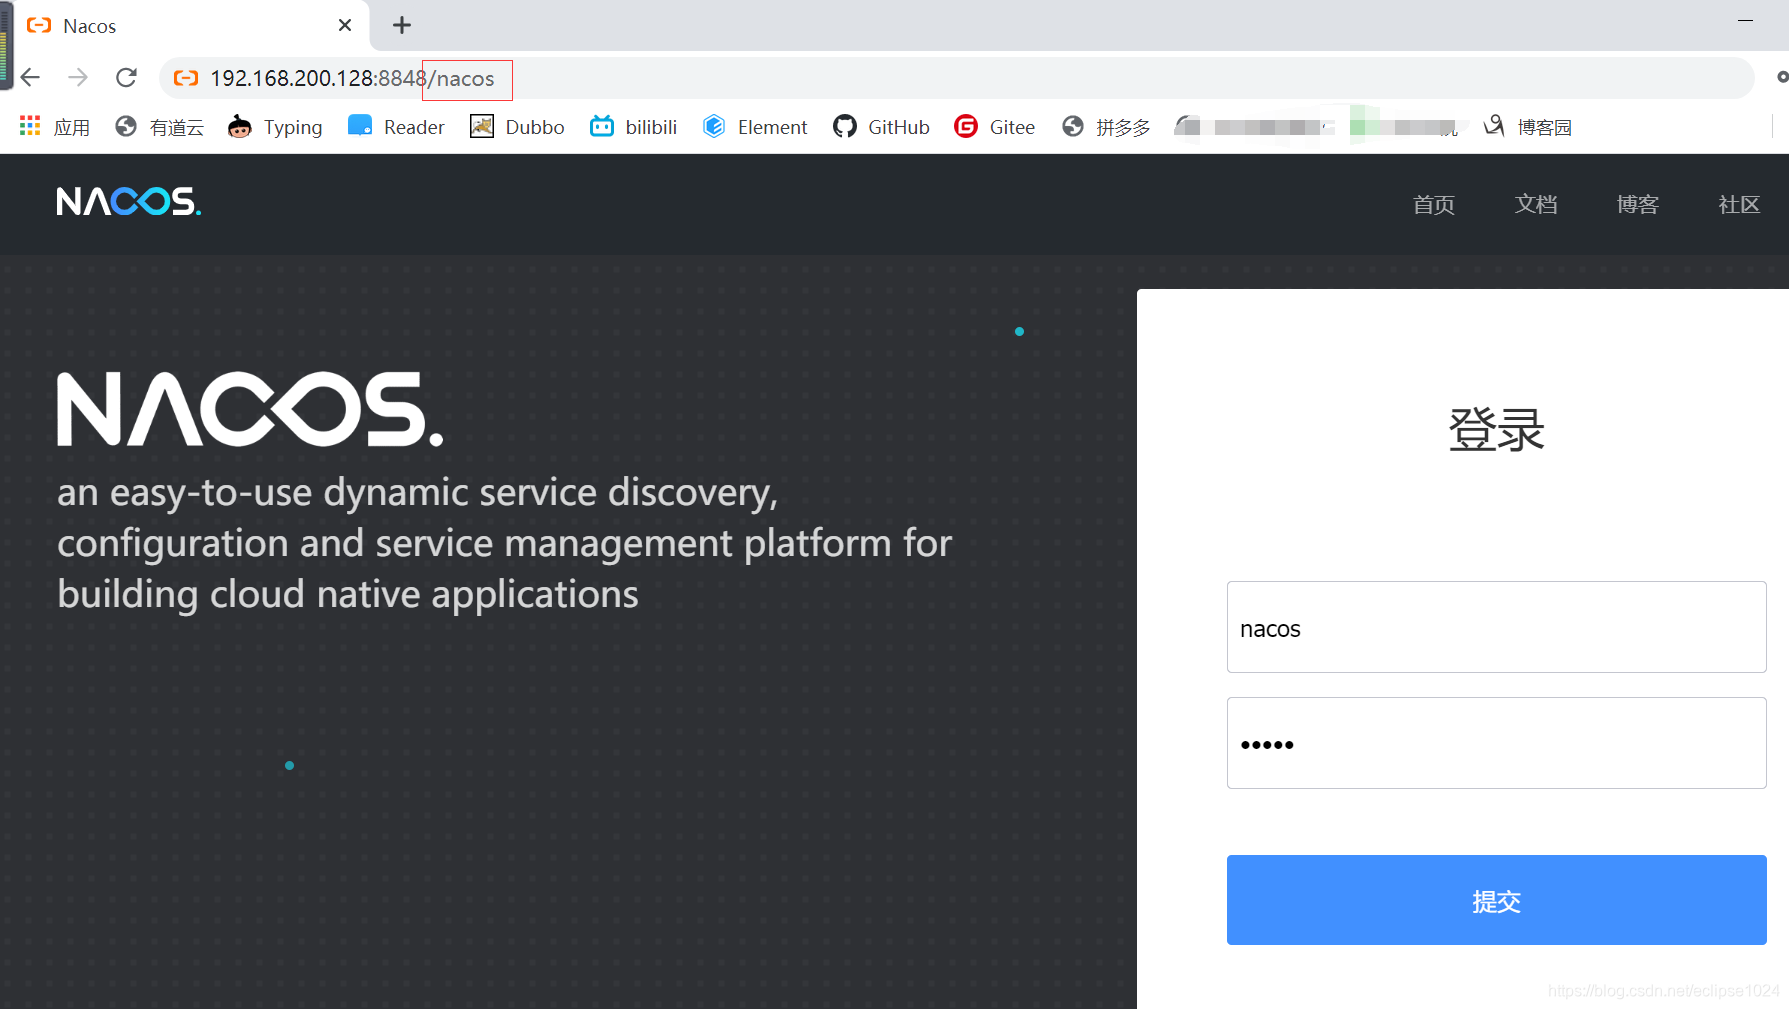Open the Typing bookmark
This screenshot has width=1789, height=1009.
(275, 127)
